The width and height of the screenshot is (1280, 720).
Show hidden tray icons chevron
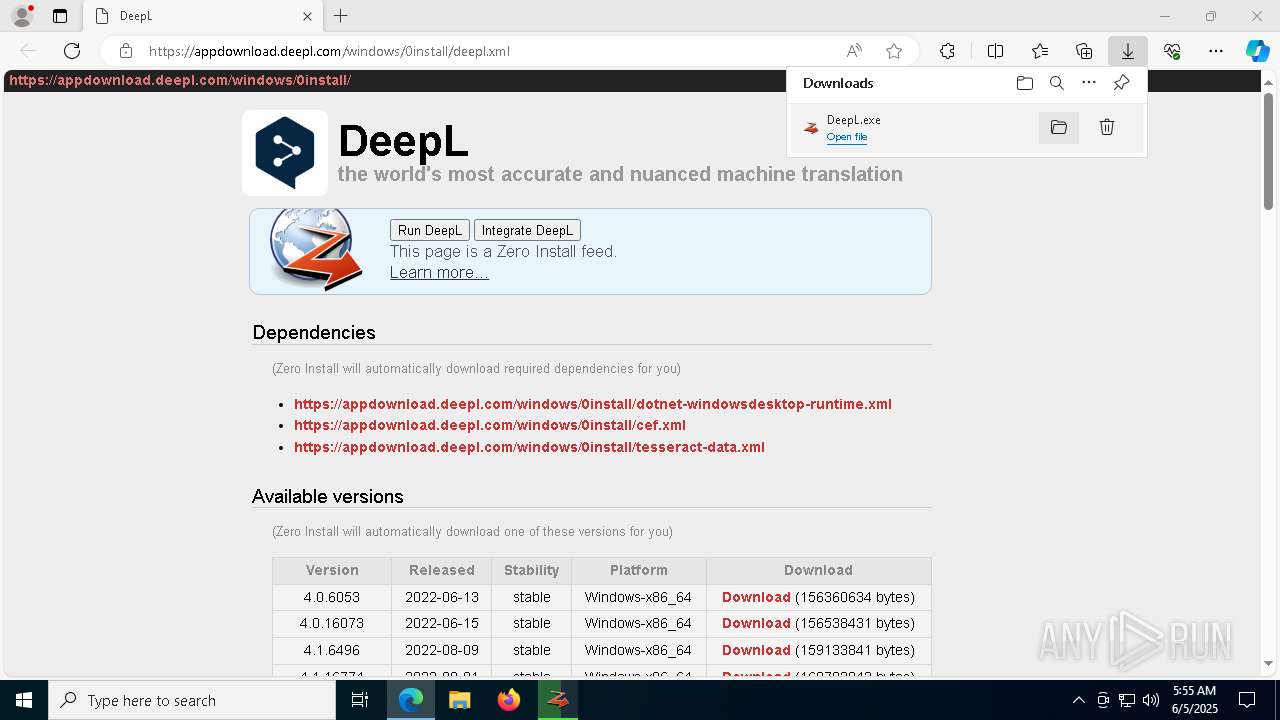pos(1078,700)
